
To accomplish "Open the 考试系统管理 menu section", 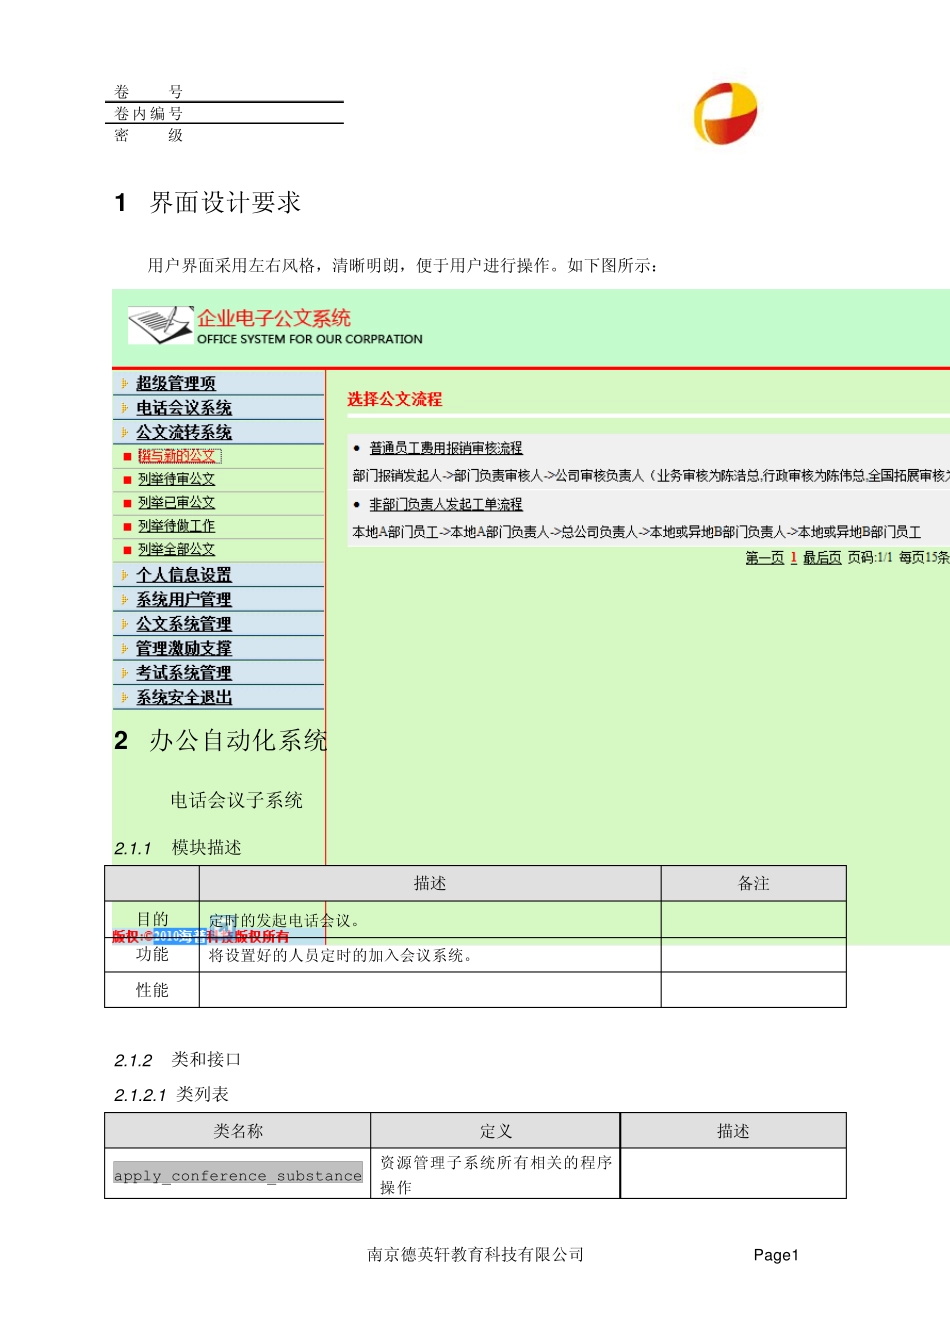I will [184, 673].
